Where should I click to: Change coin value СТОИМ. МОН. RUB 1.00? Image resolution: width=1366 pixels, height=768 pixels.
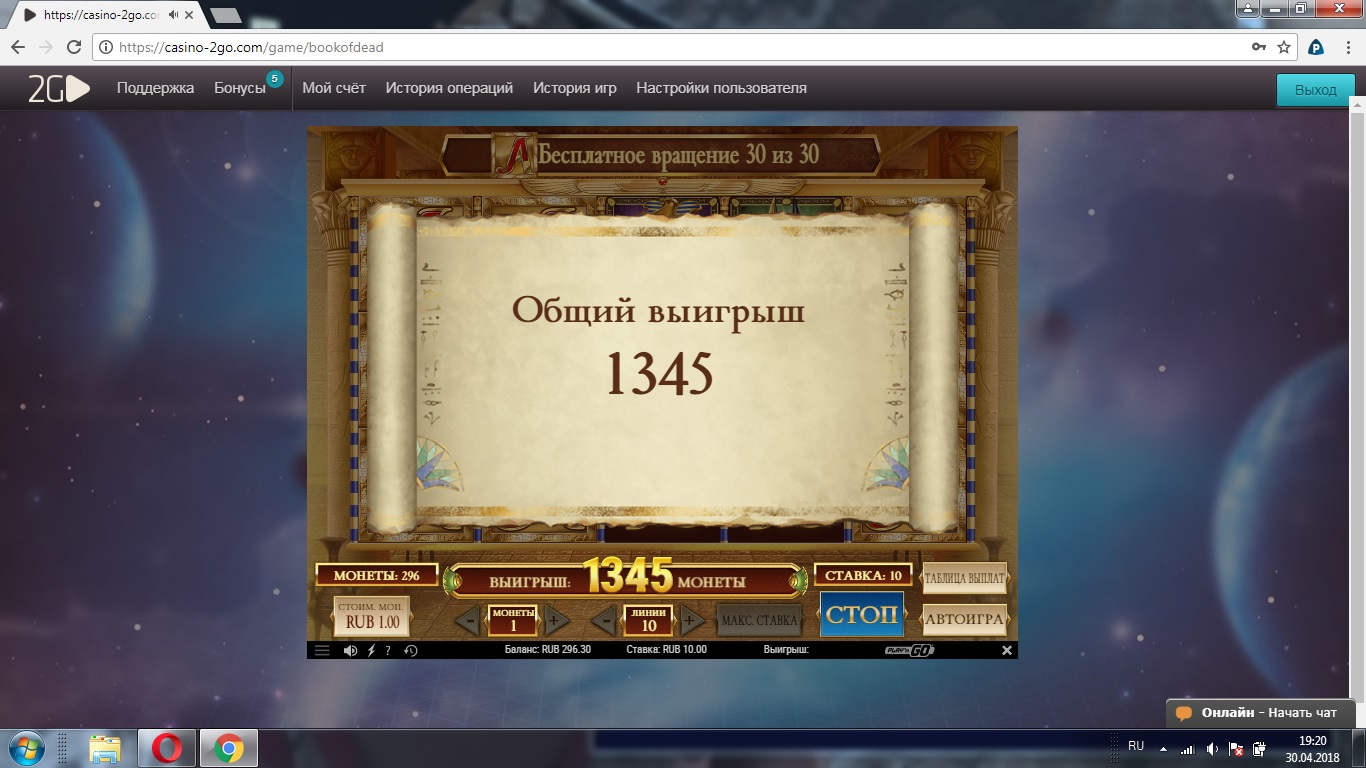pyautogui.click(x=371, y=616)
